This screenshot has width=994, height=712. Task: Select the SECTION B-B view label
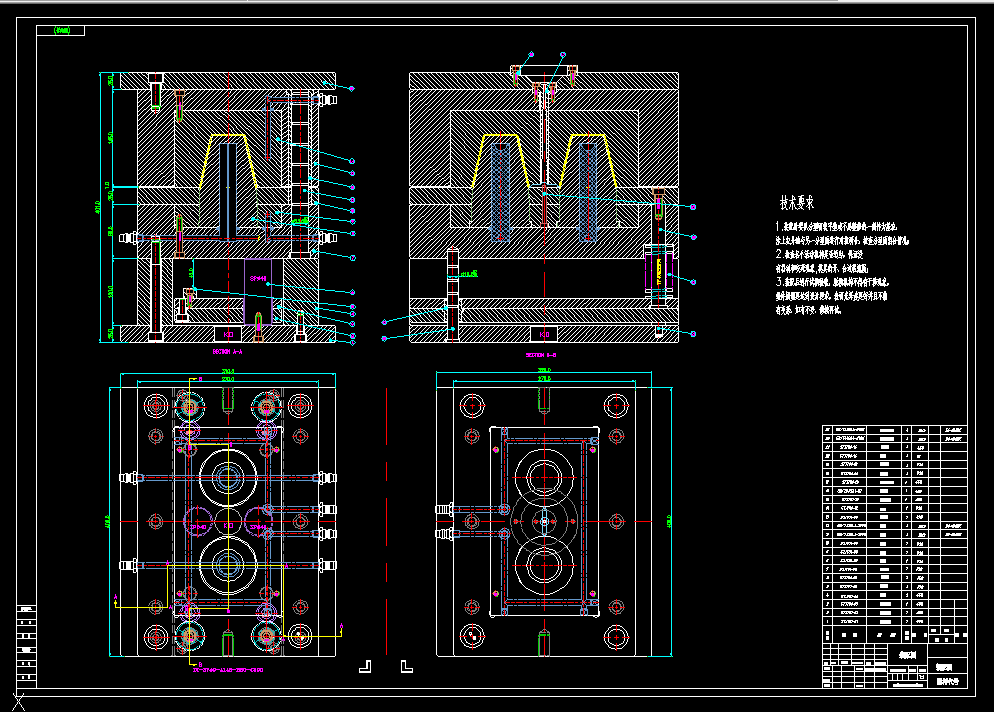coord(541,355)
